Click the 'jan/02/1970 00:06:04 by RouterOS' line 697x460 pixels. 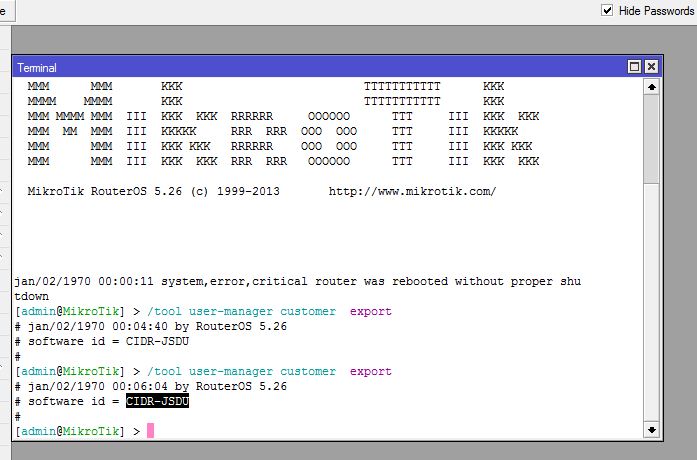pyautogui.click(x=151, y=386)
